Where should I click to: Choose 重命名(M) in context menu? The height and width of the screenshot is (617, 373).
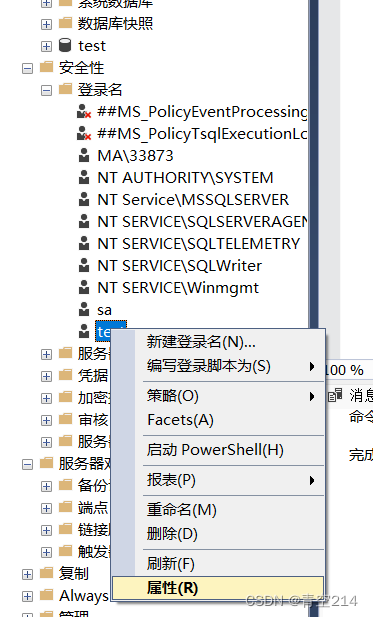click(218, 510)
